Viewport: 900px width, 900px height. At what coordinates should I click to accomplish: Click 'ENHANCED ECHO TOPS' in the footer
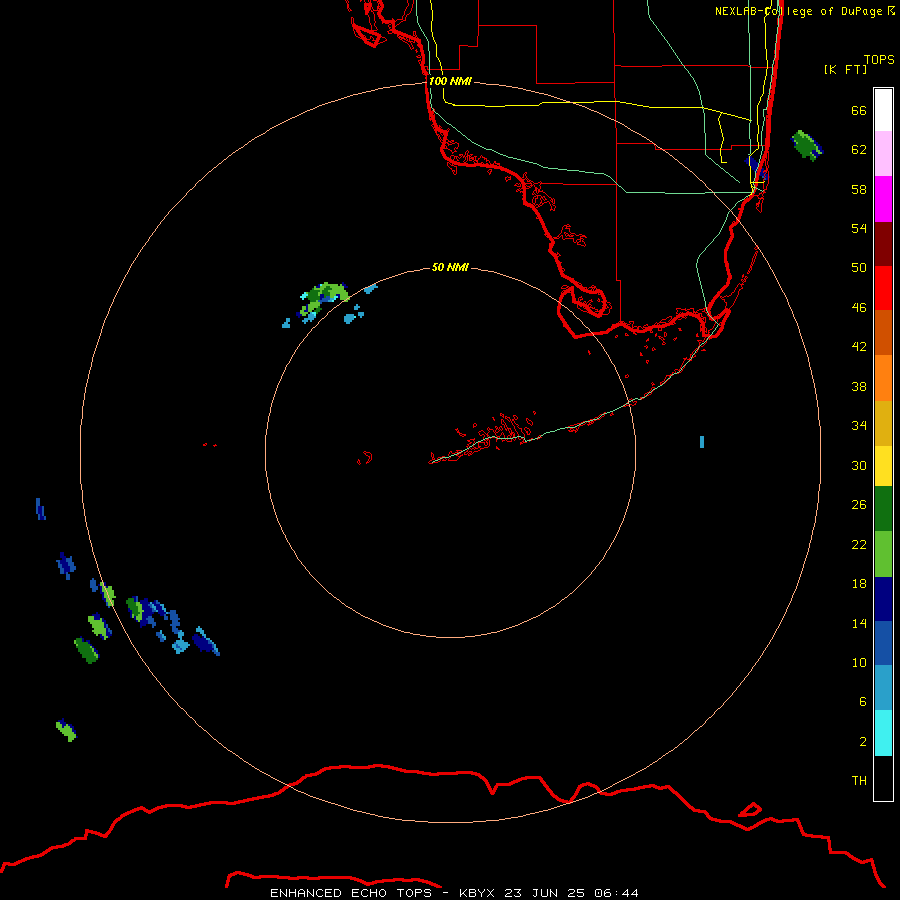(351, 893)
